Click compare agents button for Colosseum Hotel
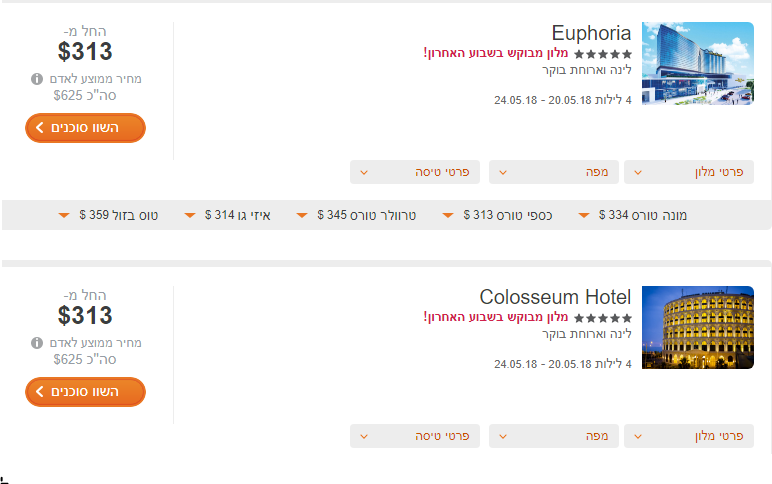The width and height of the screenshot is (772, 484). pos(85,392)
